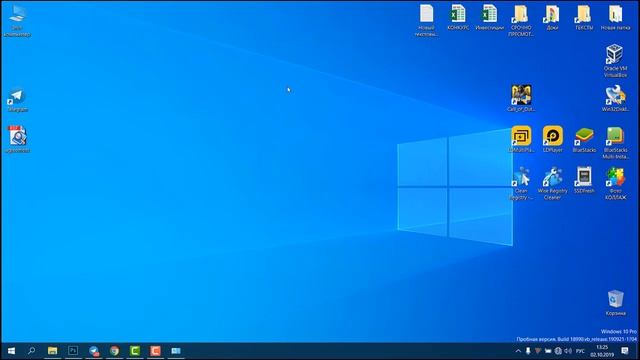
Task: Launch Wise Registry Cleaner
Action: point(553,183)
